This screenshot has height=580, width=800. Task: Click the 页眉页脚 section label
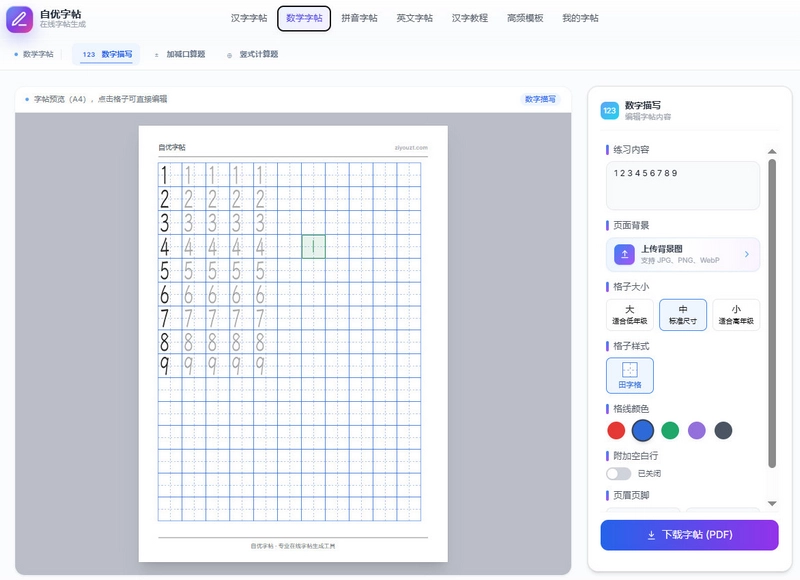[631, 495]
